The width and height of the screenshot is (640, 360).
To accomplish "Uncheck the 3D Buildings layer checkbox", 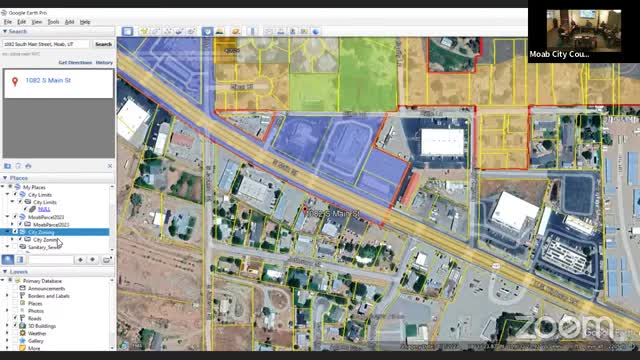I will click(15, 326).
